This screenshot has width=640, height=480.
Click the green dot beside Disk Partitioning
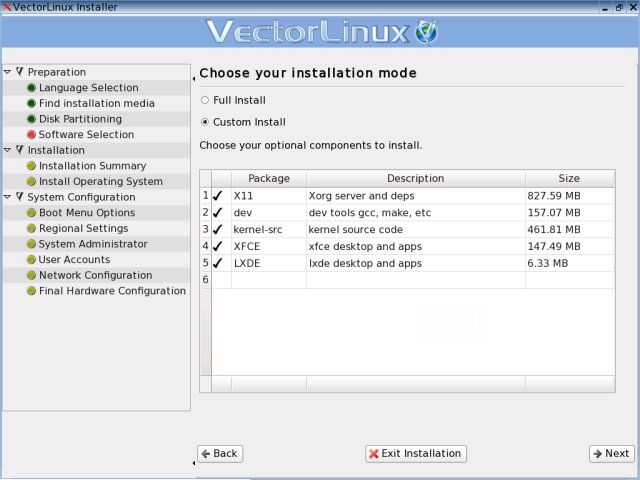click(x=31, y=119)
